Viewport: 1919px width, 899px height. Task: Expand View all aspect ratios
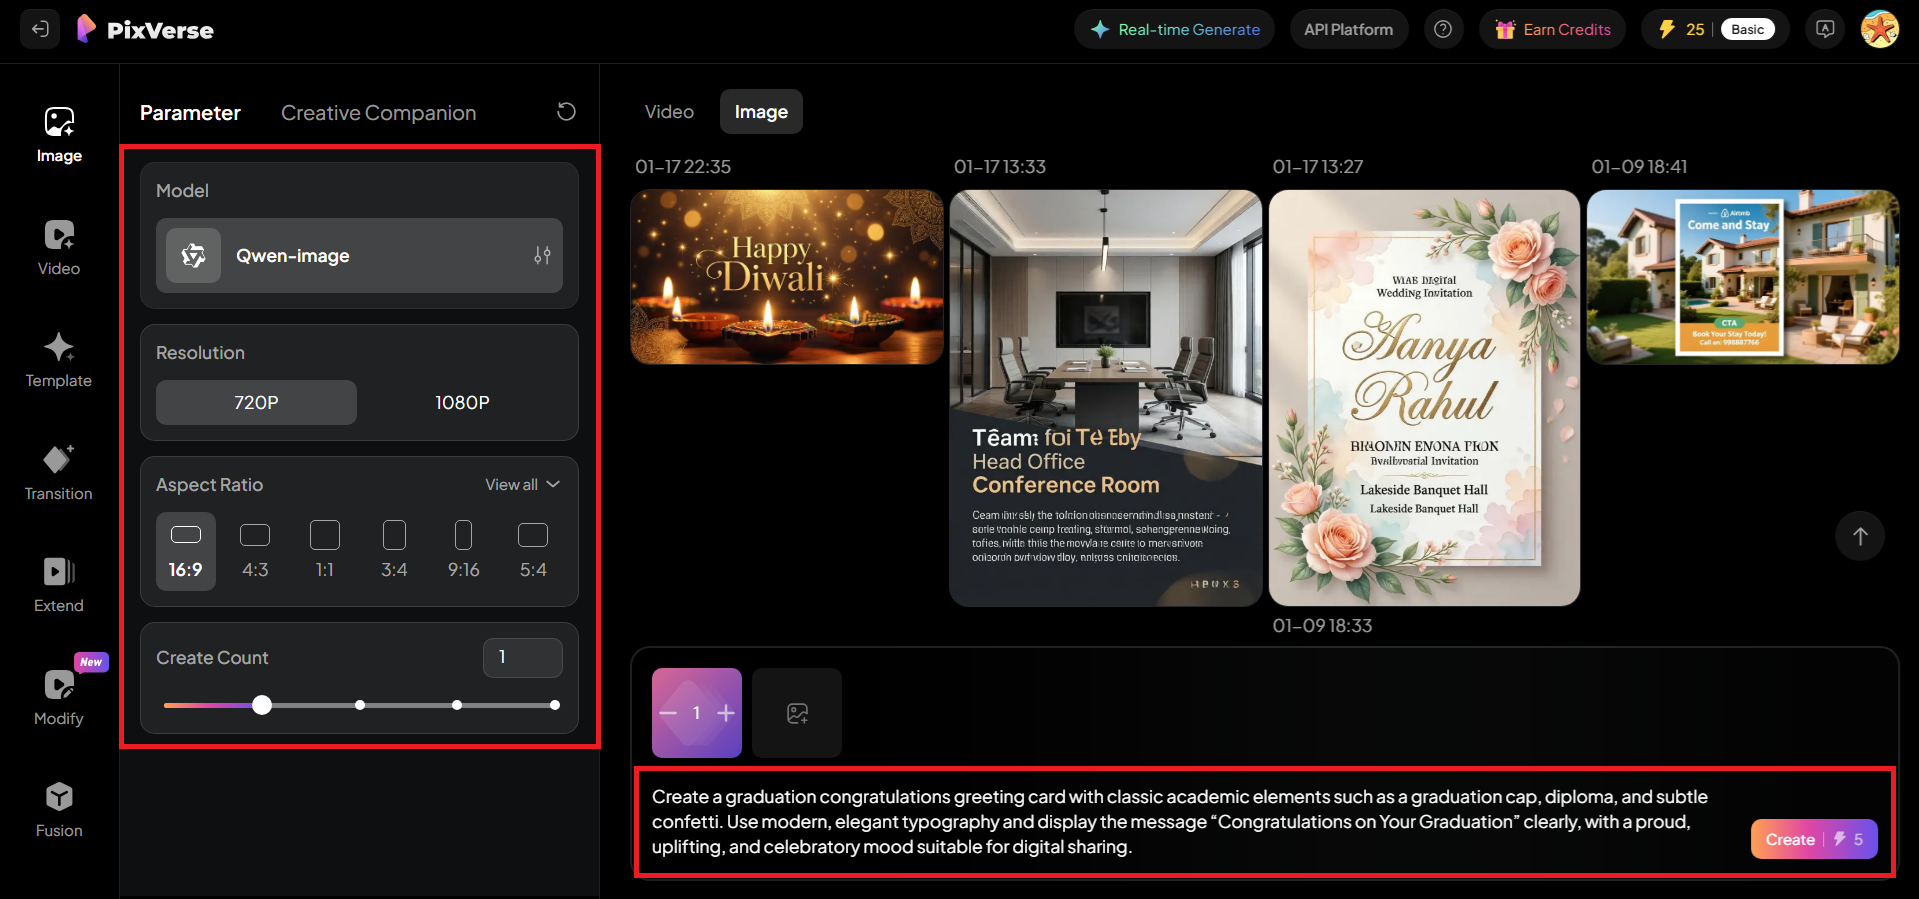pos(522,485)
